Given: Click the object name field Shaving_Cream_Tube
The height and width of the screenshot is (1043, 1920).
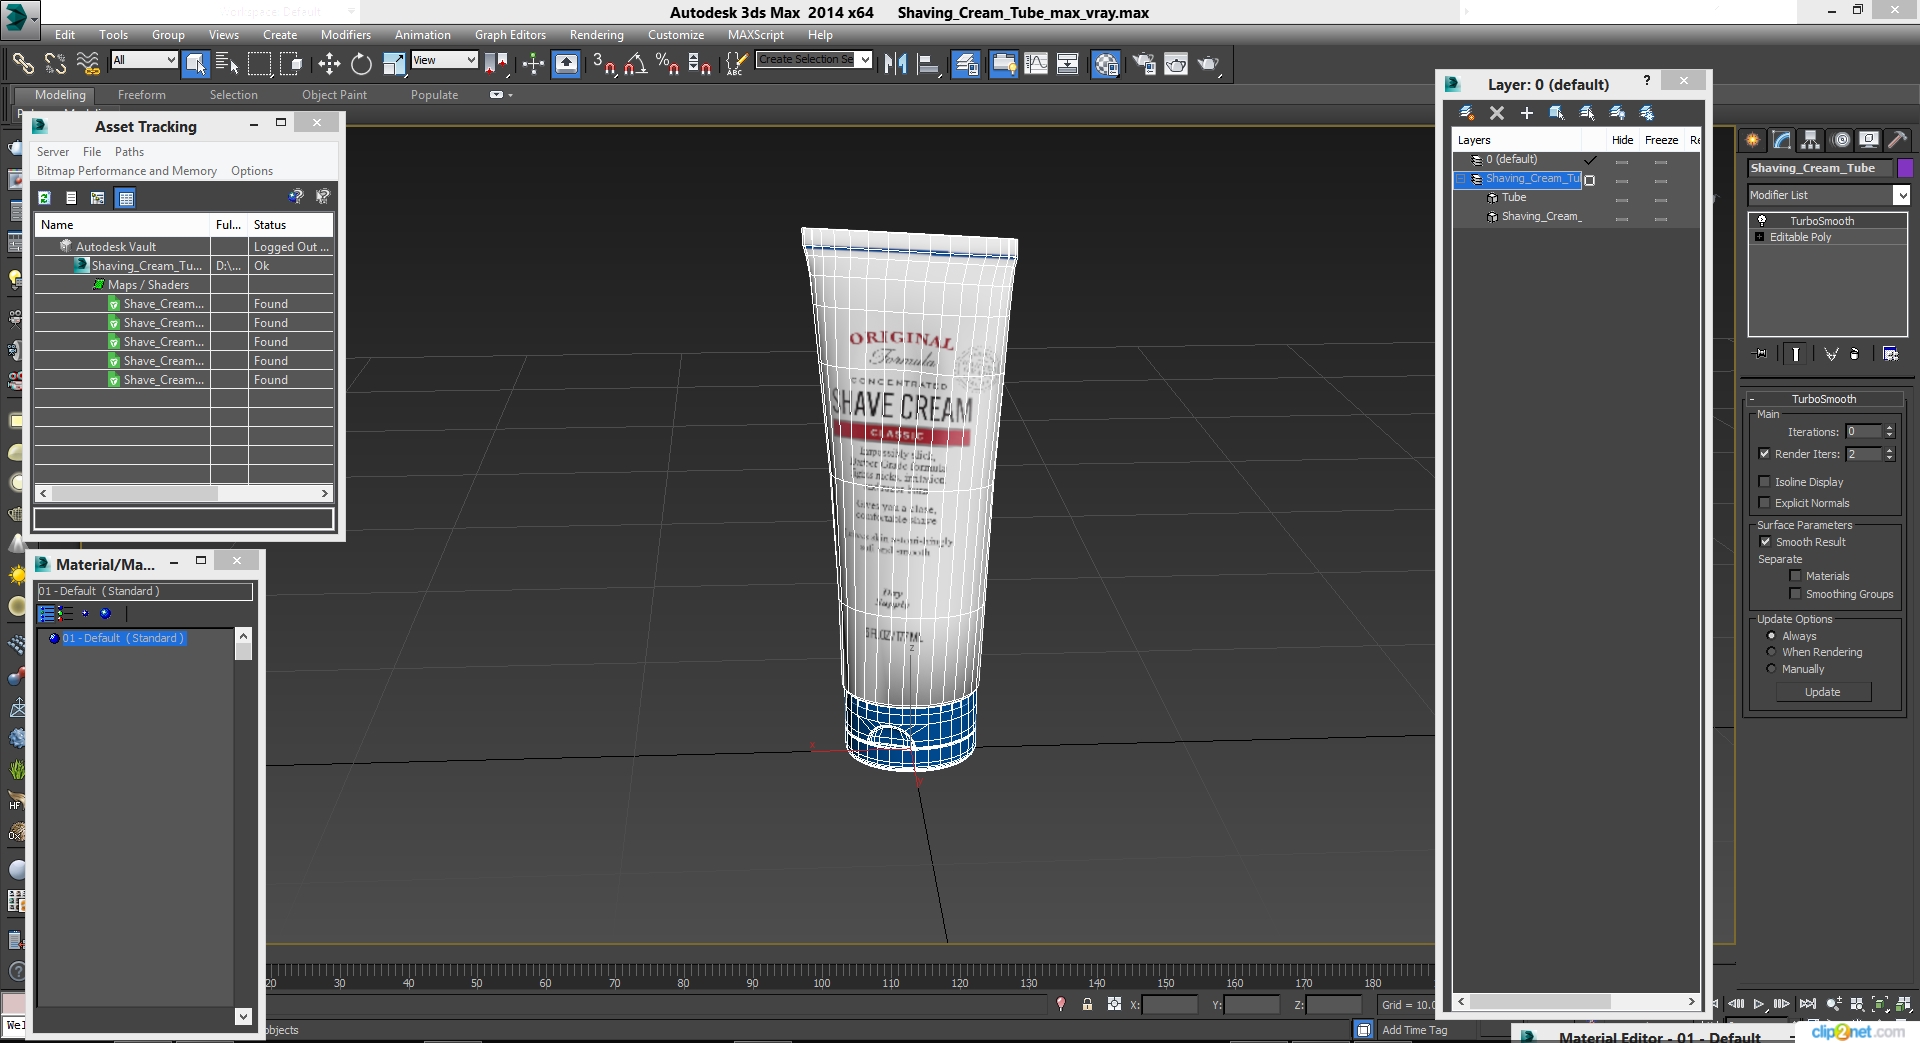Looking at the screenshot, I should point(1820,168).
